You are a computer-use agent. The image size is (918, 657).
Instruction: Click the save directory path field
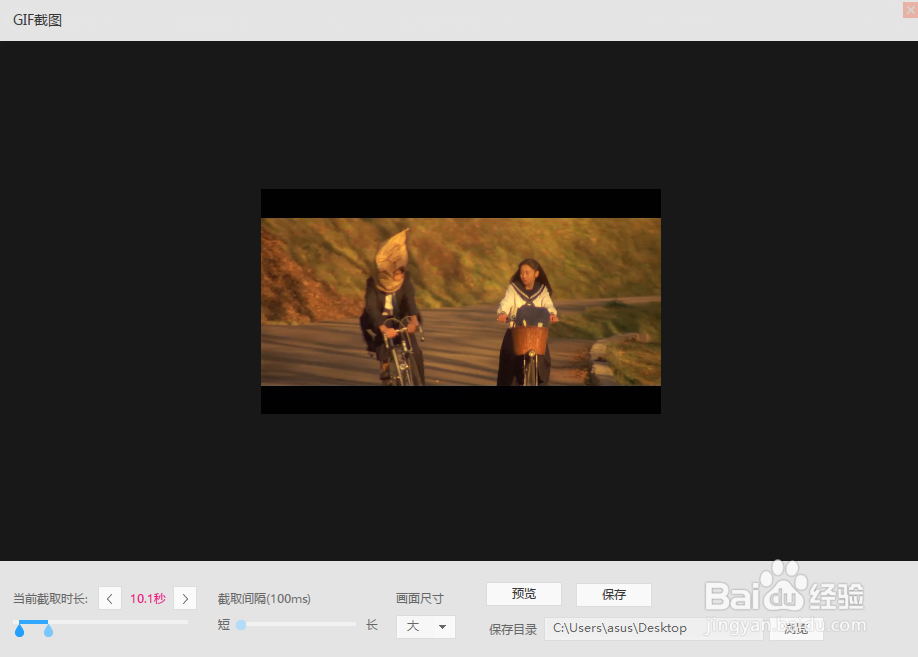point(653,628)
